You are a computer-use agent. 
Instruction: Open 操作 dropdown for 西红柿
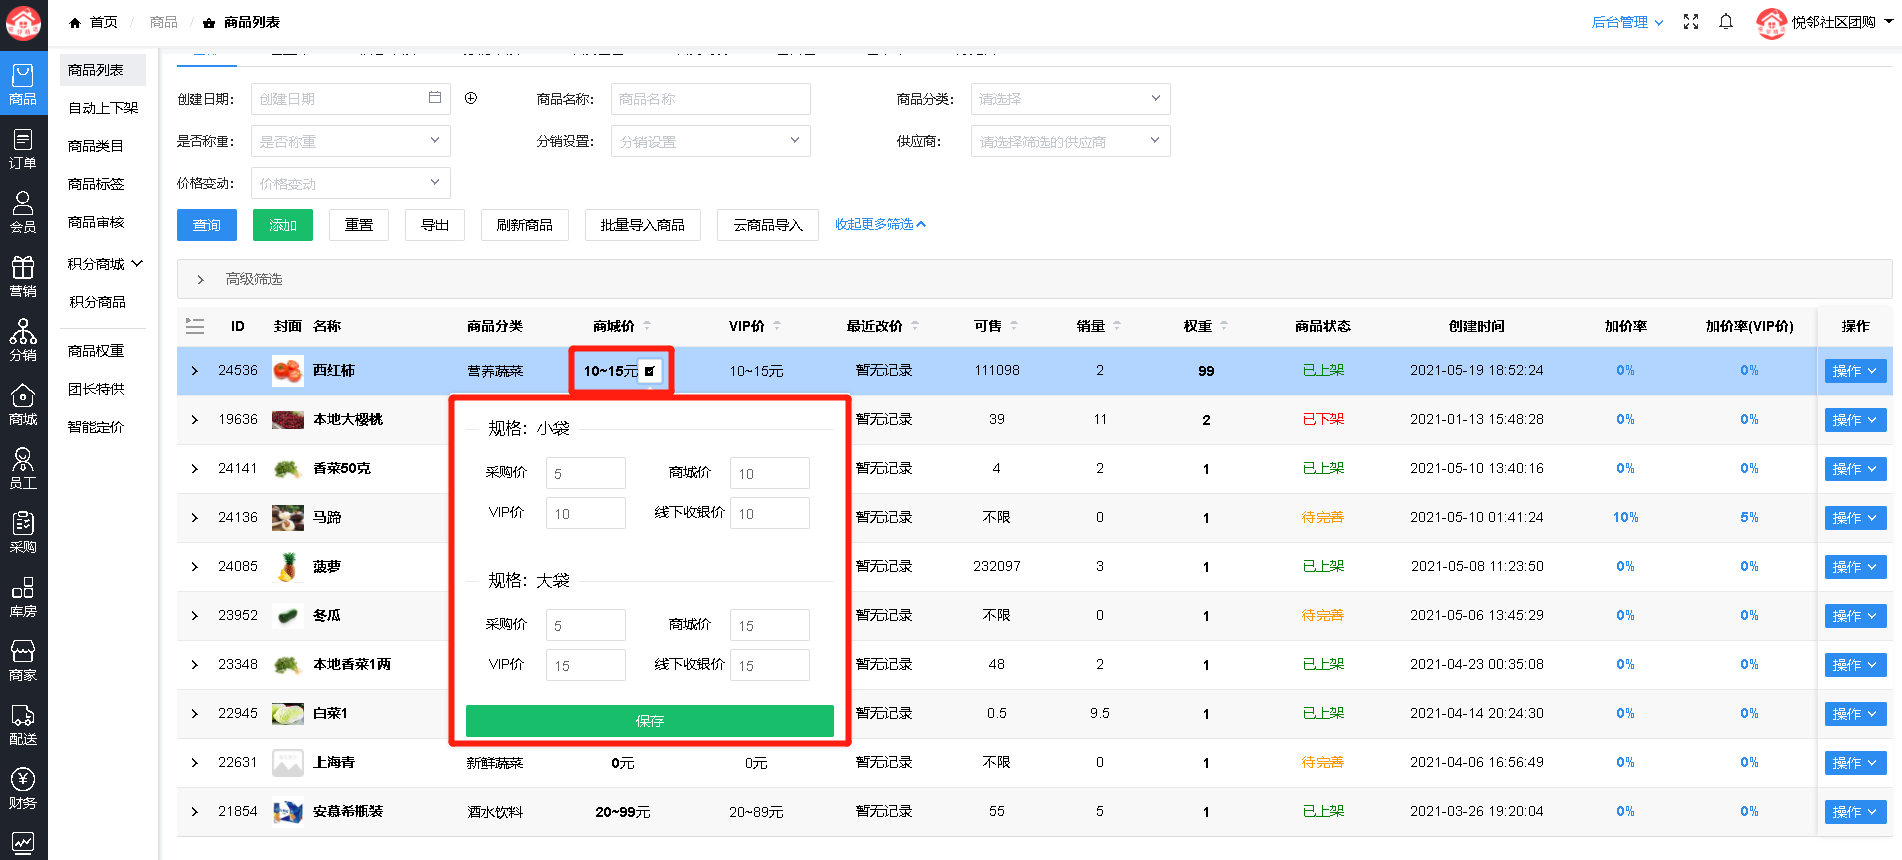click(1855, 371)
